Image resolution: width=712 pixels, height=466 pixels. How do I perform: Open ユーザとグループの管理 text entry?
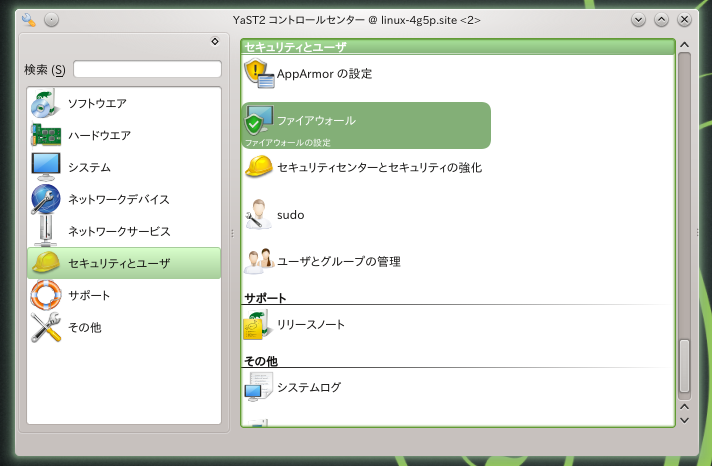[339, 262]
